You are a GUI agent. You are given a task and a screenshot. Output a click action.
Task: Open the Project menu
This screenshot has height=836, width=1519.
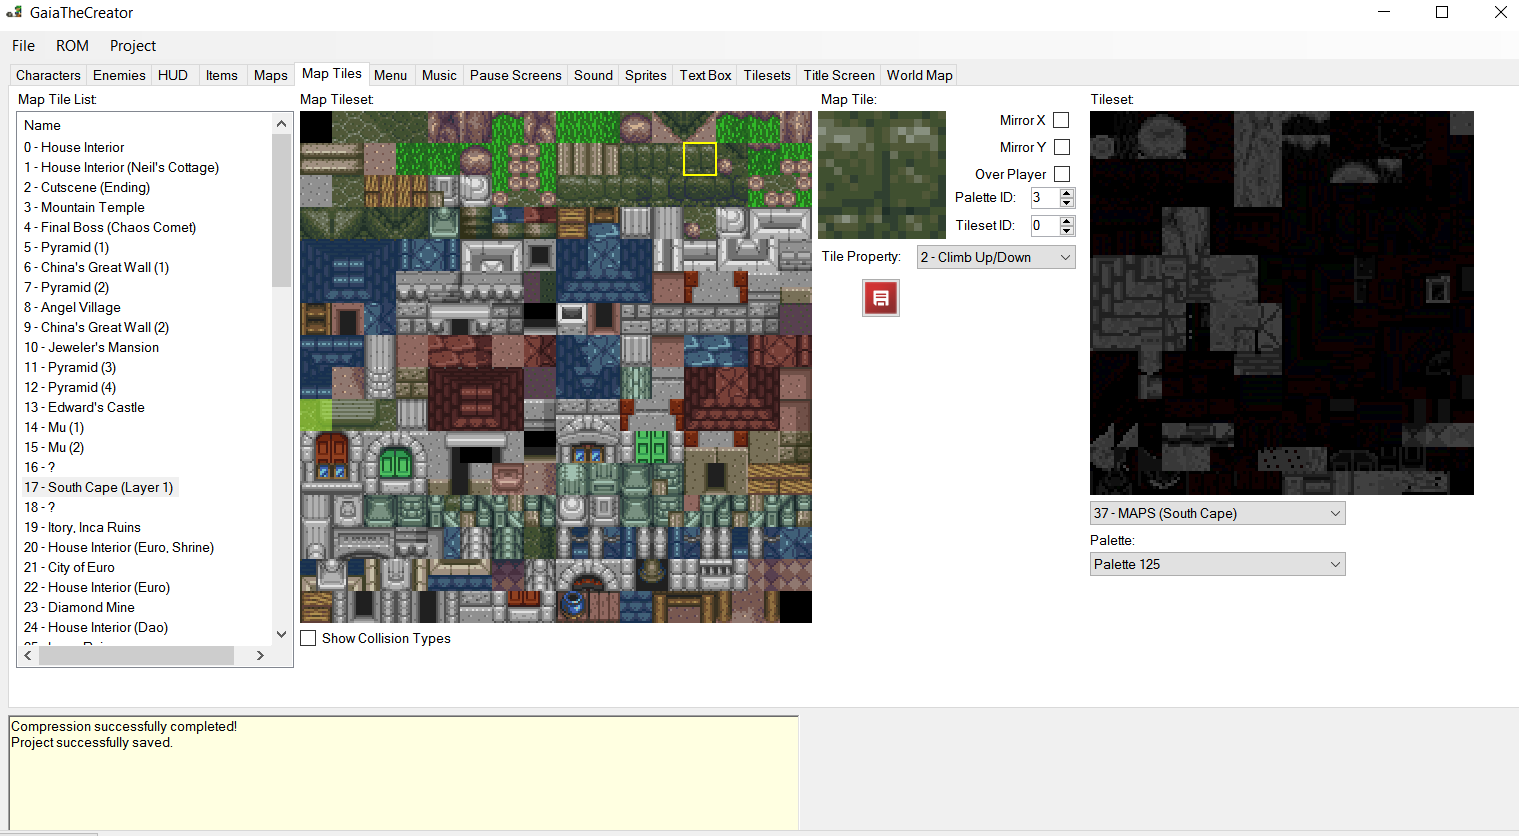coord(133,45)
